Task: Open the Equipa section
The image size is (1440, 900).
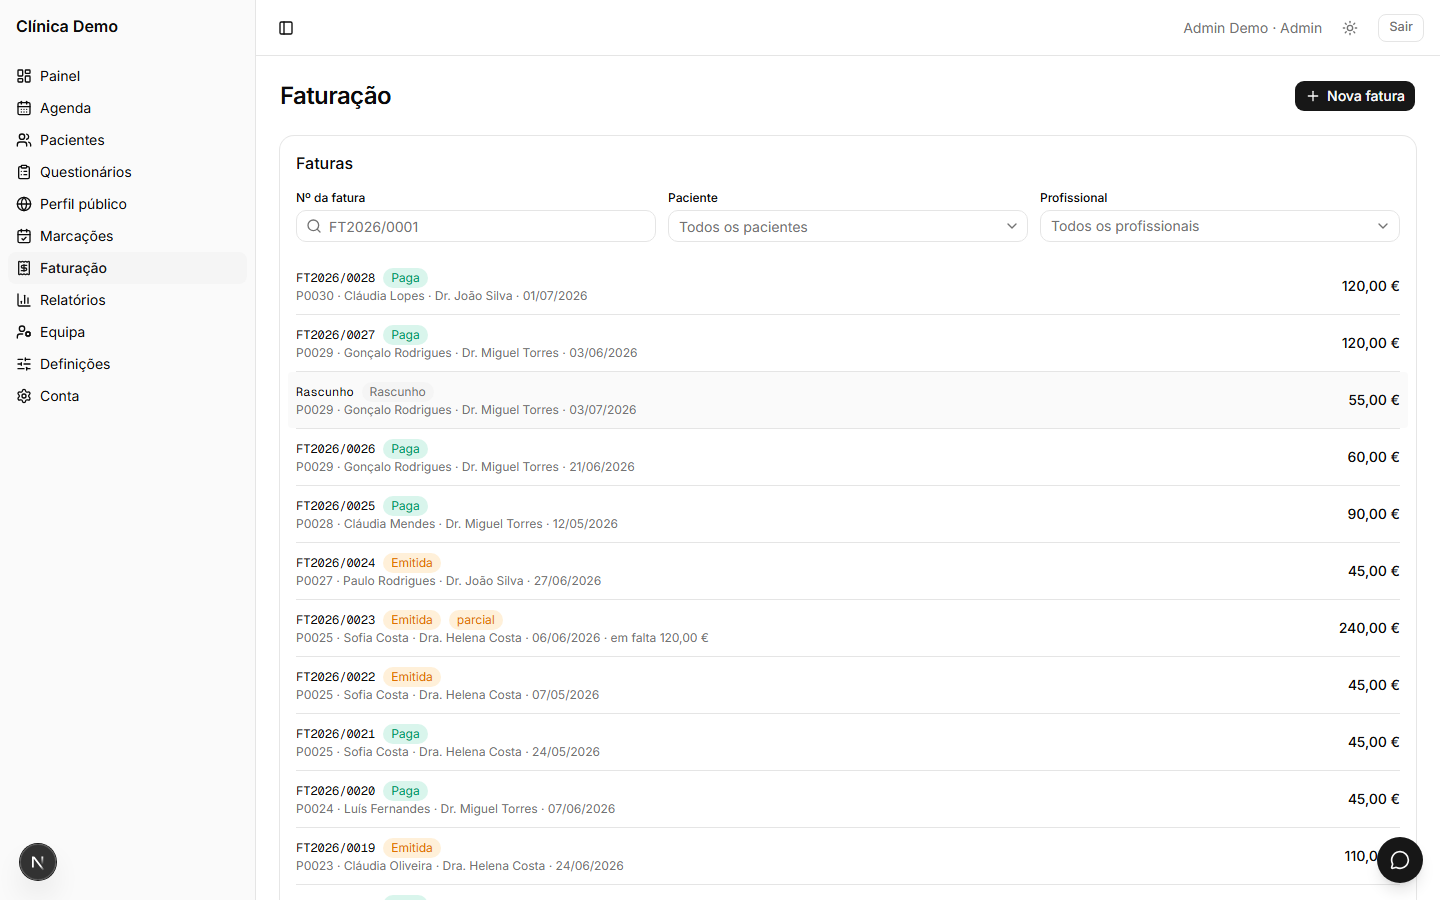Action: (127, 332)
